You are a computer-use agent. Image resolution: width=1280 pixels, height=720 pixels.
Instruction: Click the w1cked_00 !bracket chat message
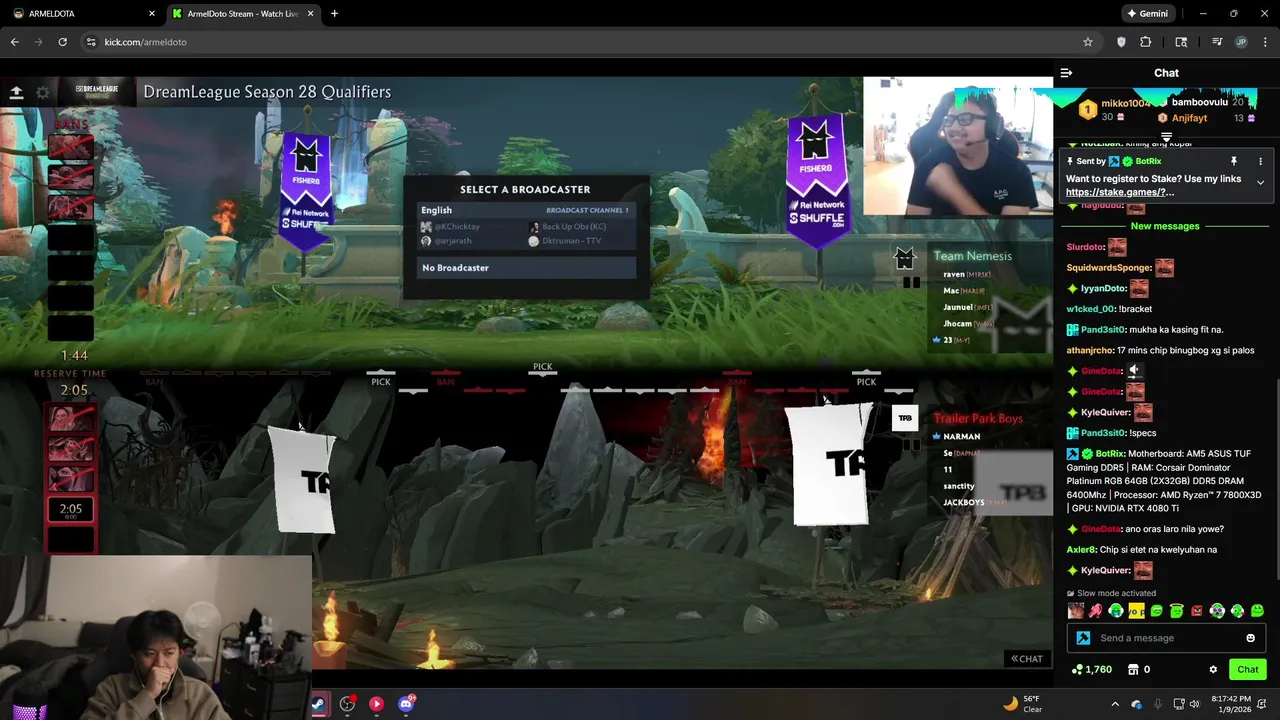click(1109, 309)
